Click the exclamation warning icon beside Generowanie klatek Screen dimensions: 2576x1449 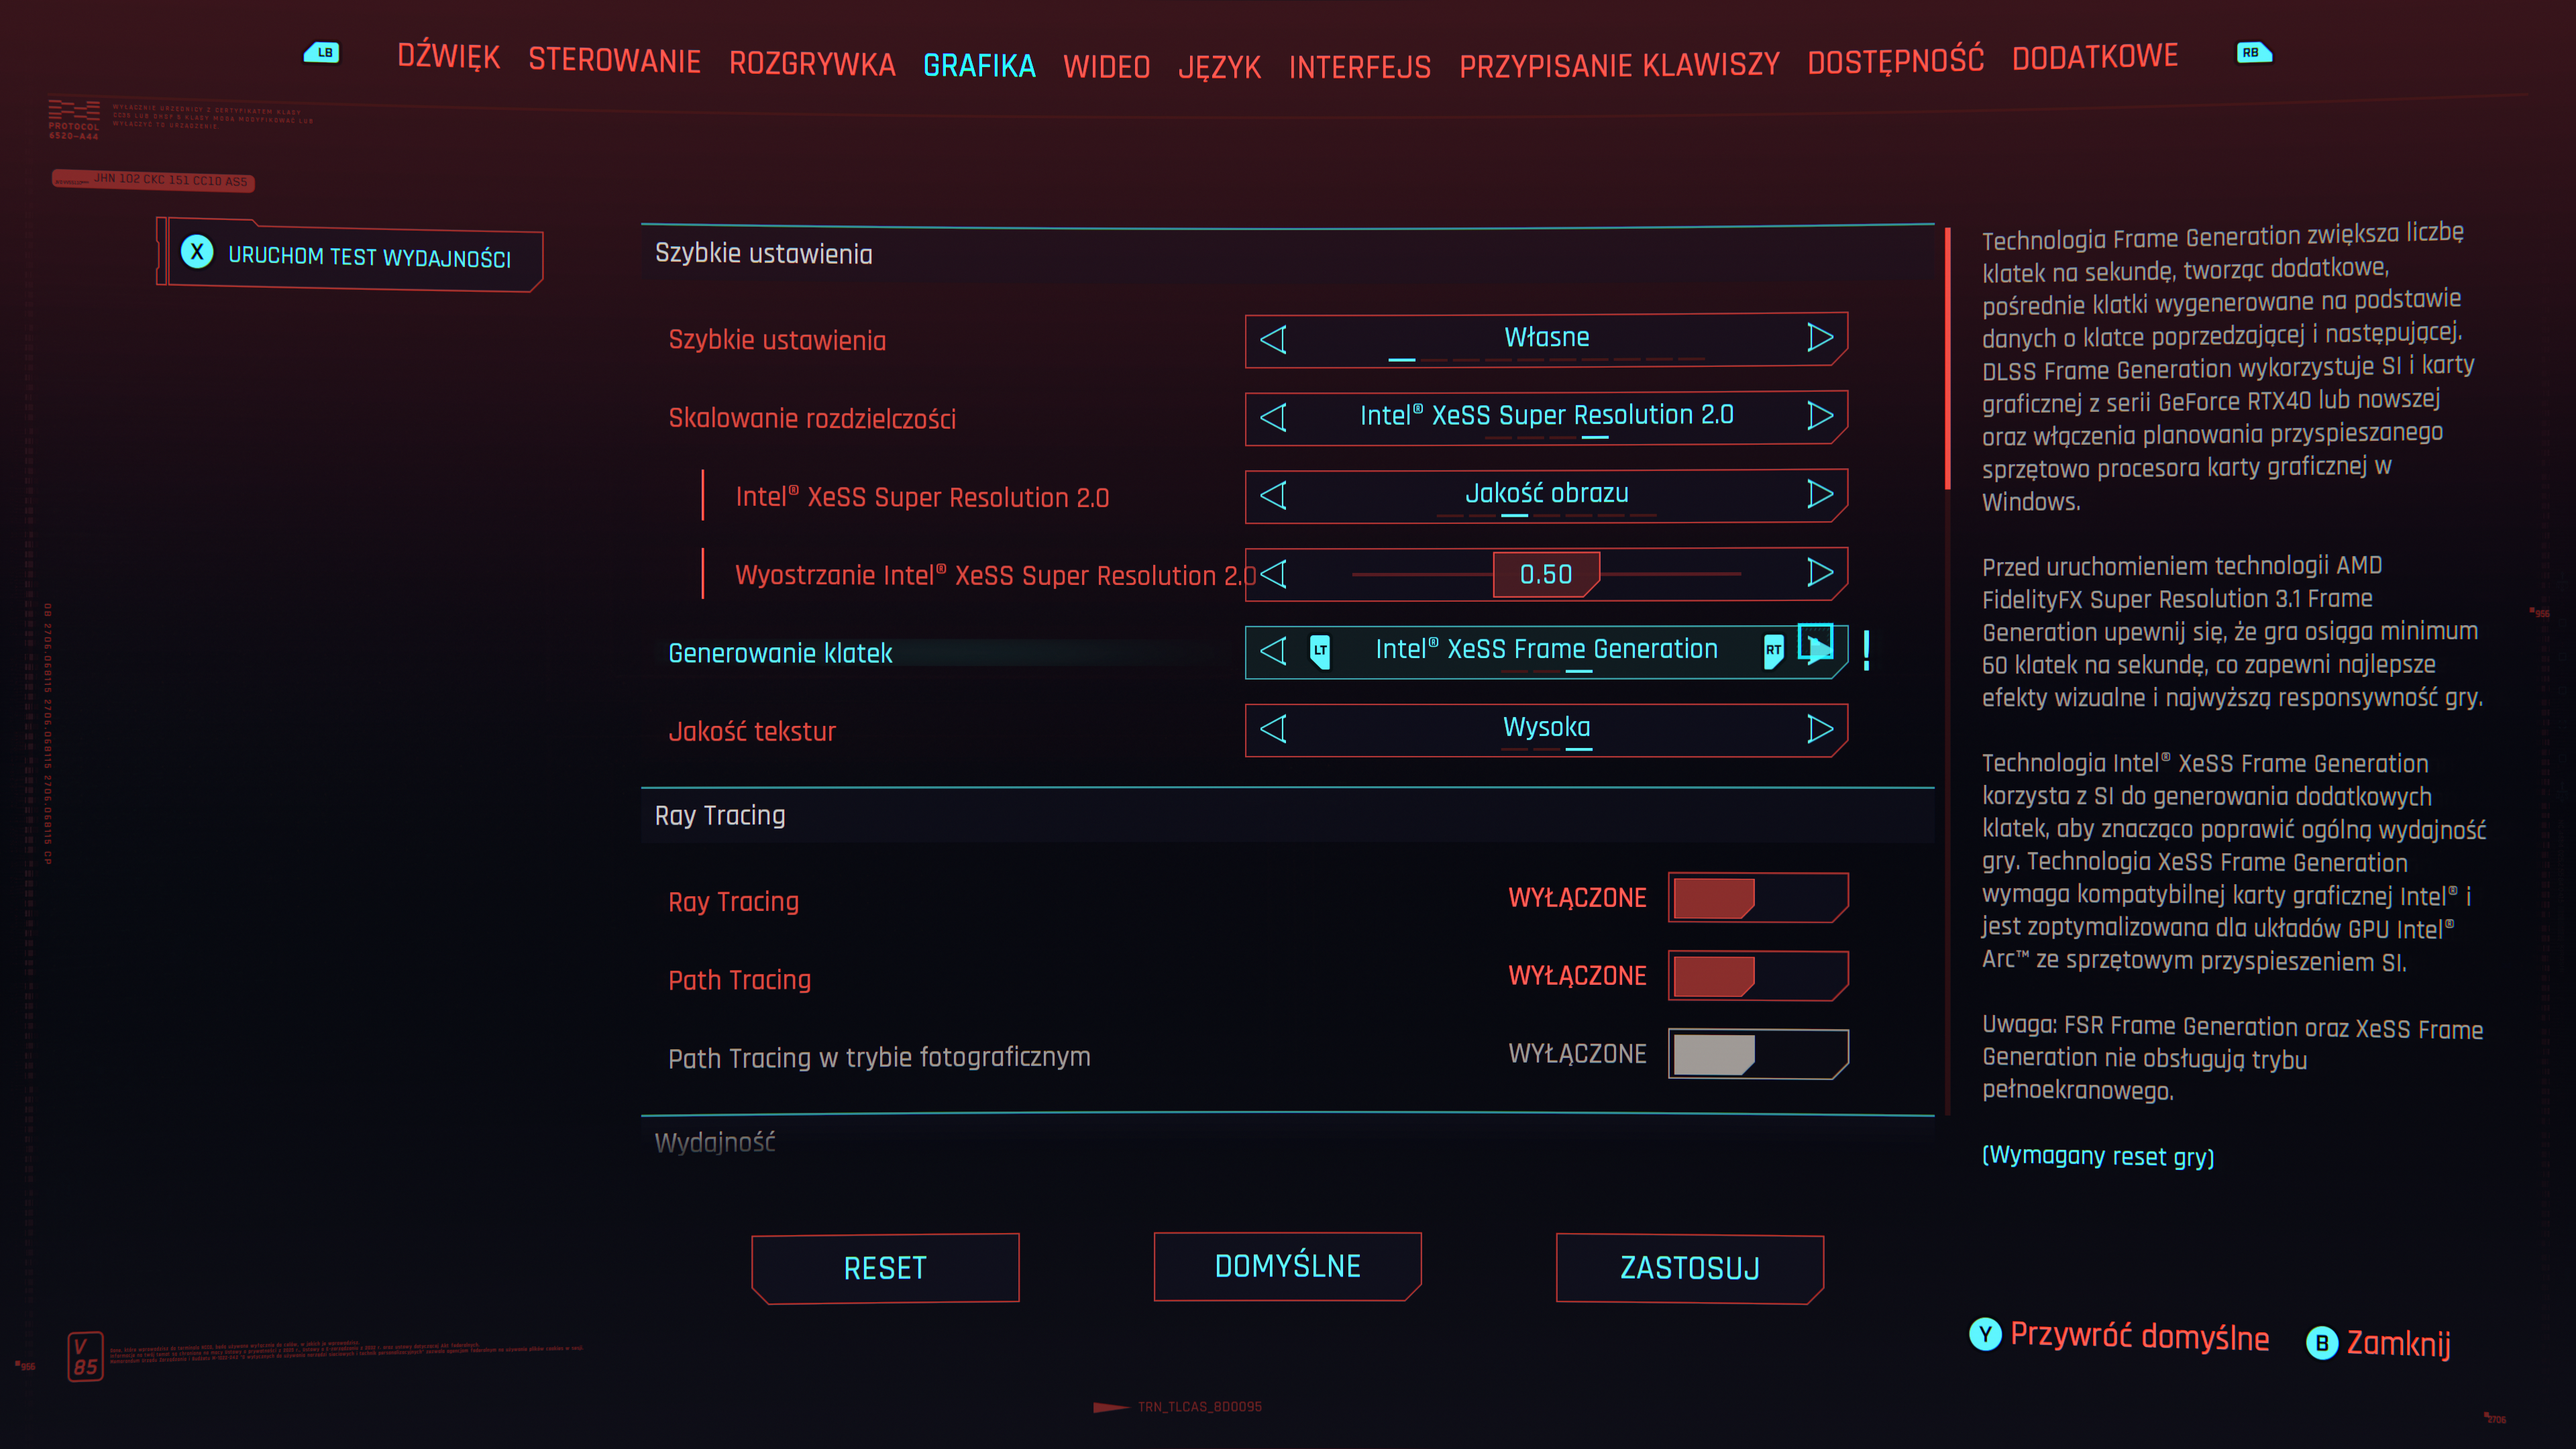[1866, 651]
